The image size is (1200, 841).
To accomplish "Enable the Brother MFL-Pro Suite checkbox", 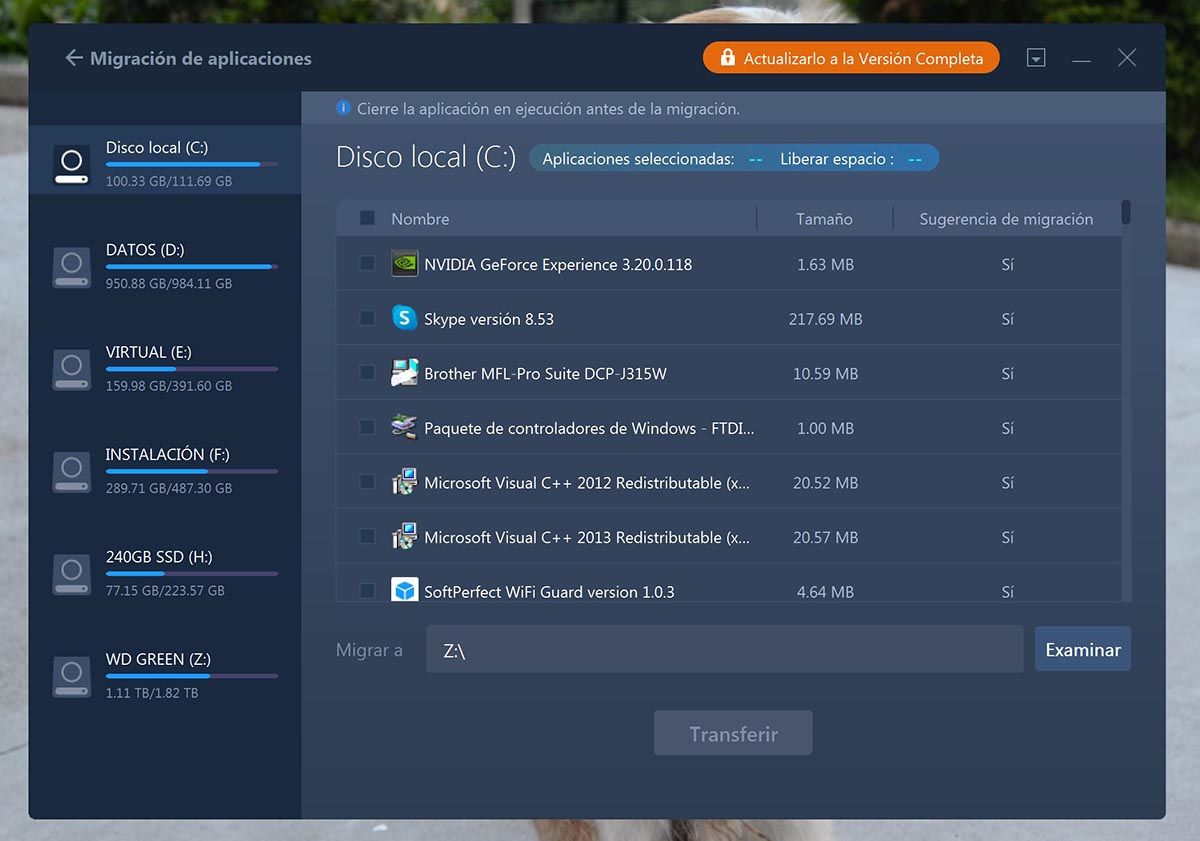I will [367, 373].
